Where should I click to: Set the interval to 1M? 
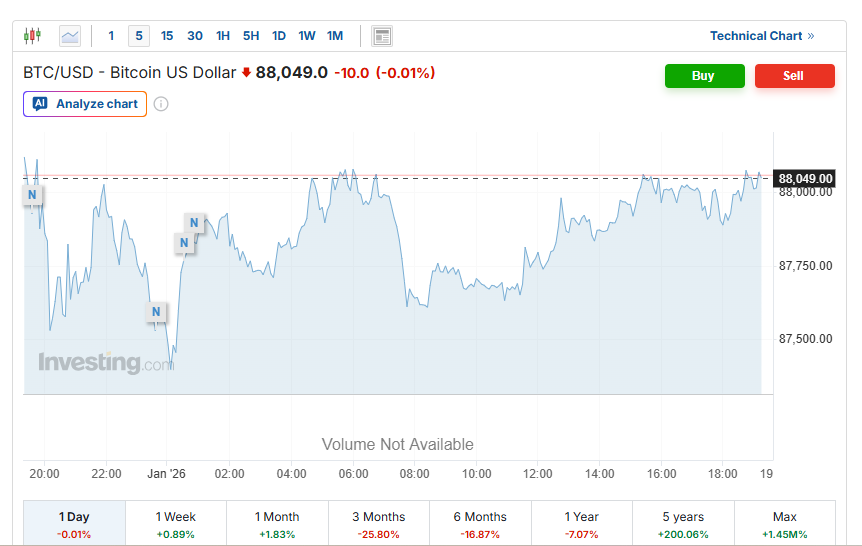335,36
